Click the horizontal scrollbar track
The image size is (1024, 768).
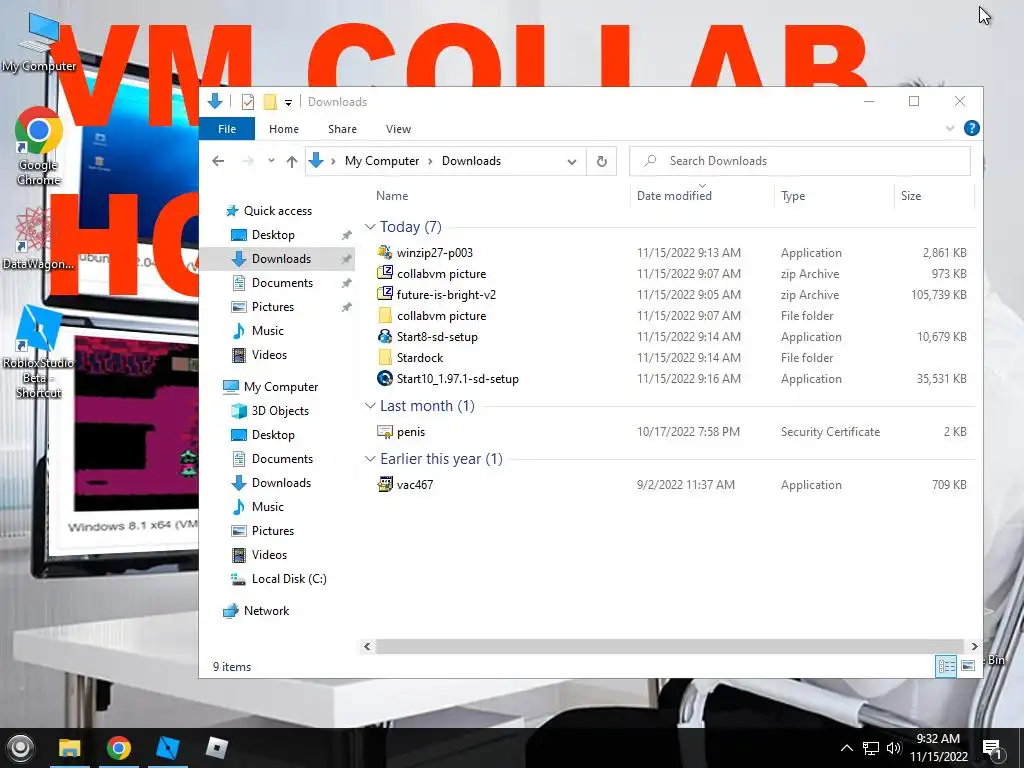click(669, 647)
